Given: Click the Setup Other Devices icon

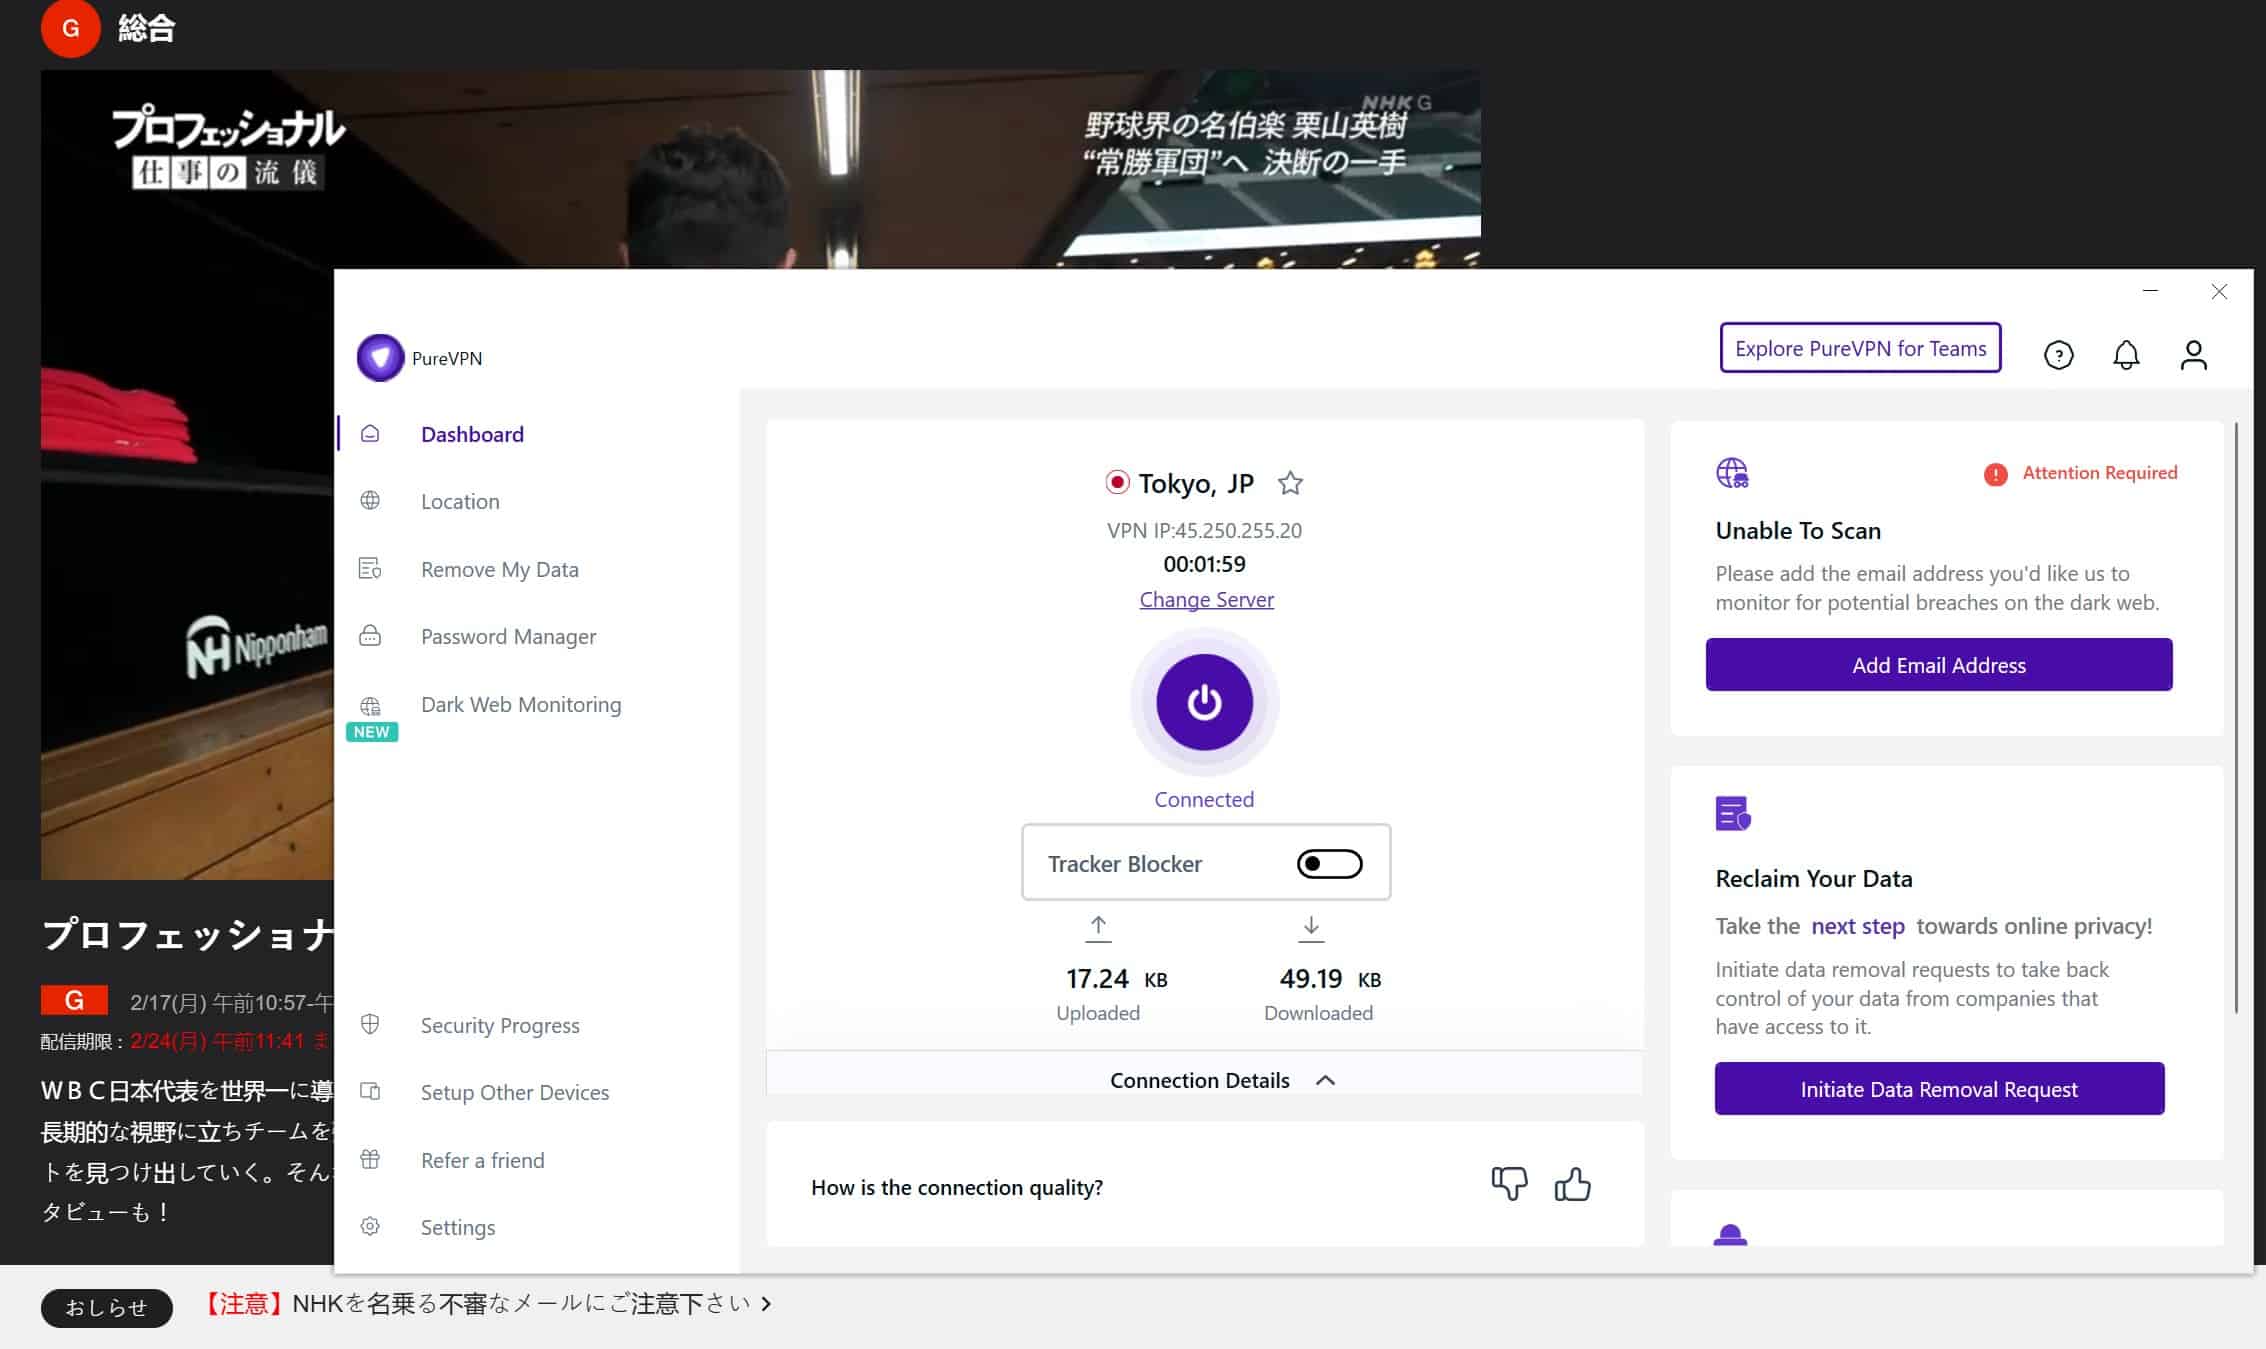Looking at the screenshot, I should click(x=370, y=1091).
